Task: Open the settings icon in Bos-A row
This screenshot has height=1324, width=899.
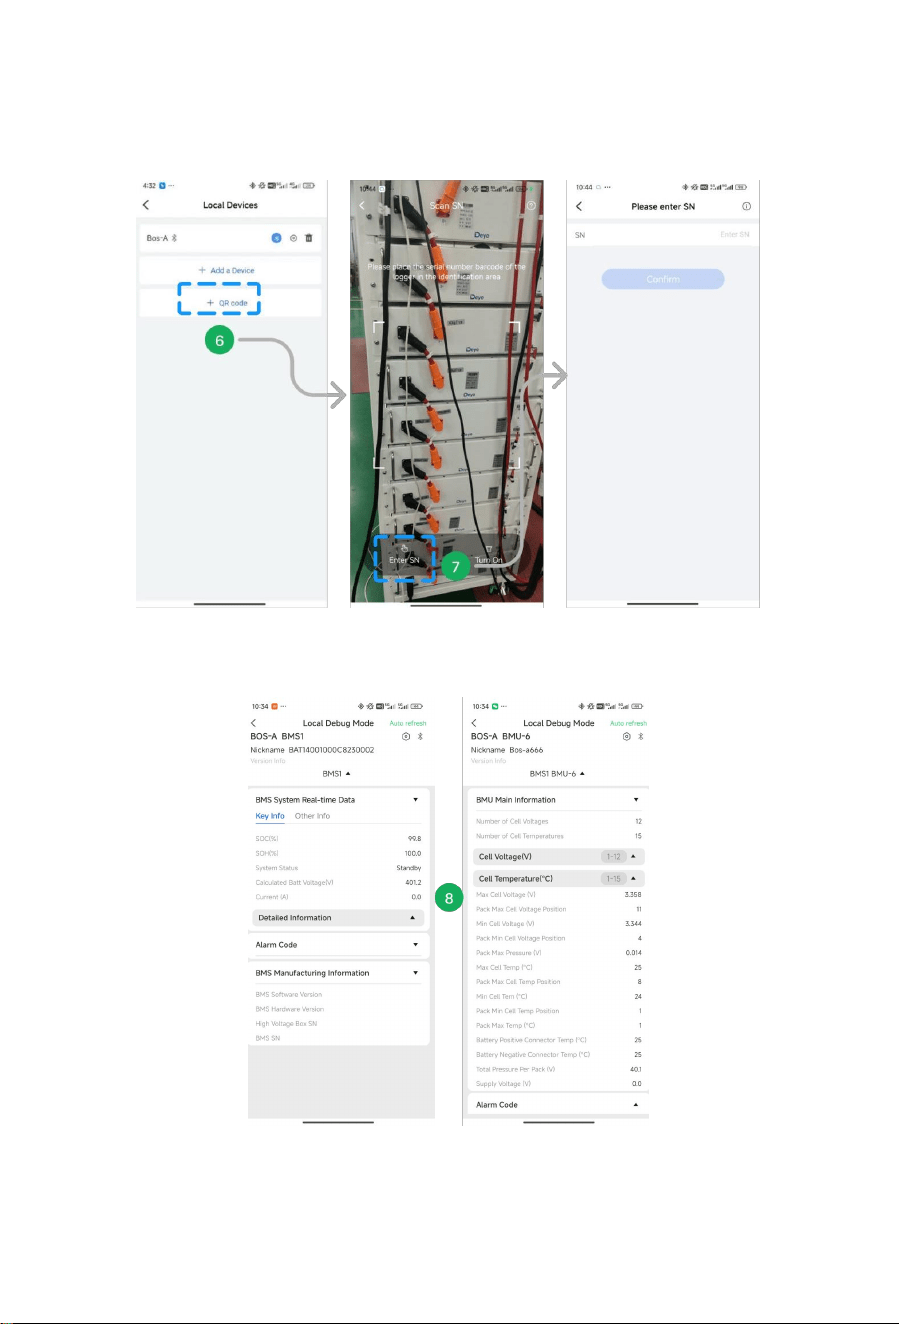Action: [x=293, y=238]
